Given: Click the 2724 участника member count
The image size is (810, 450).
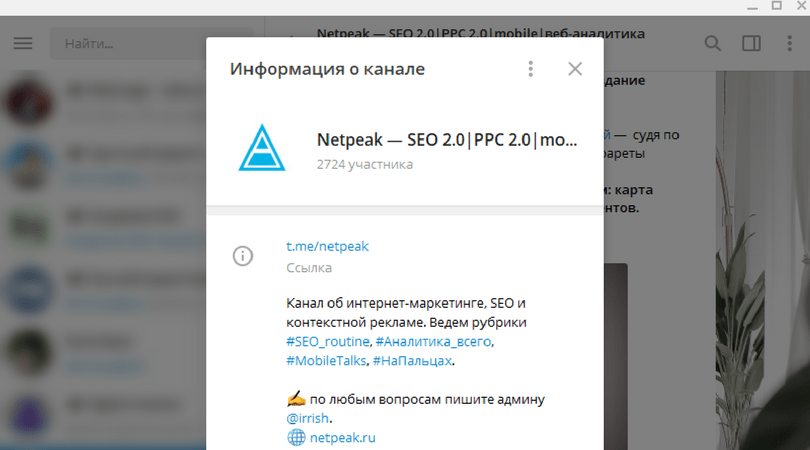Looking at the screenshot, I should pos(365,164).
